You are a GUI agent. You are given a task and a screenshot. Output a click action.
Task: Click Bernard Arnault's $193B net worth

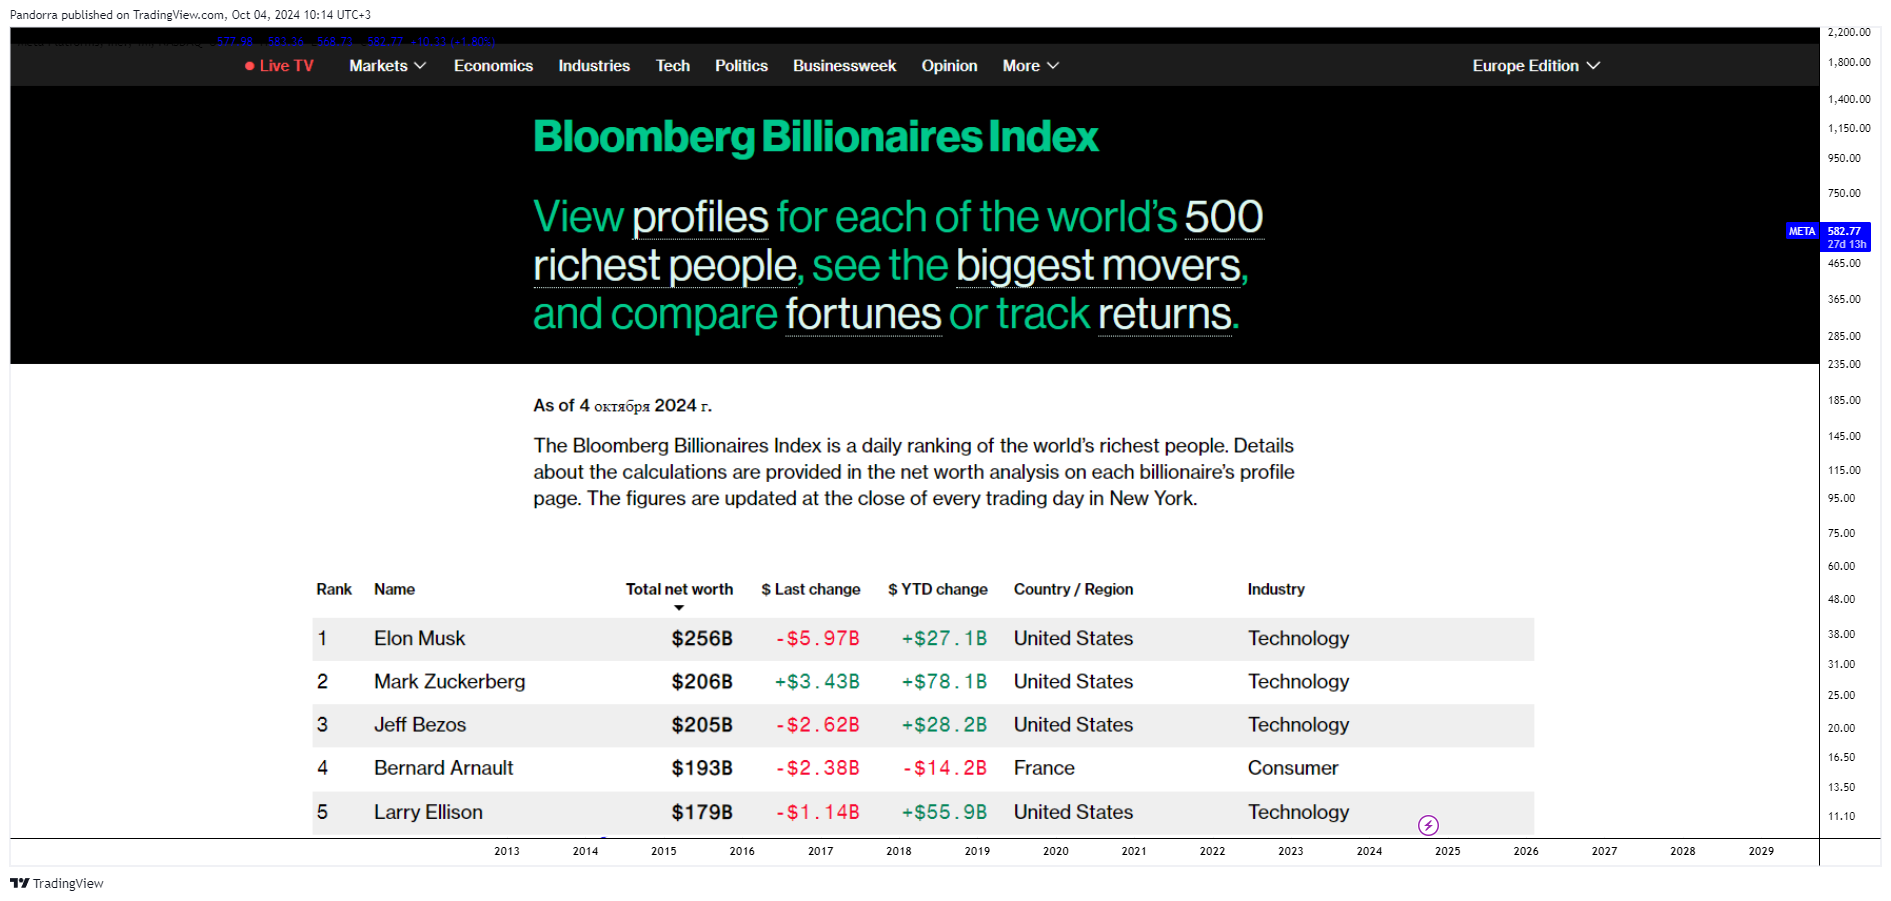(x=702, y=768)
